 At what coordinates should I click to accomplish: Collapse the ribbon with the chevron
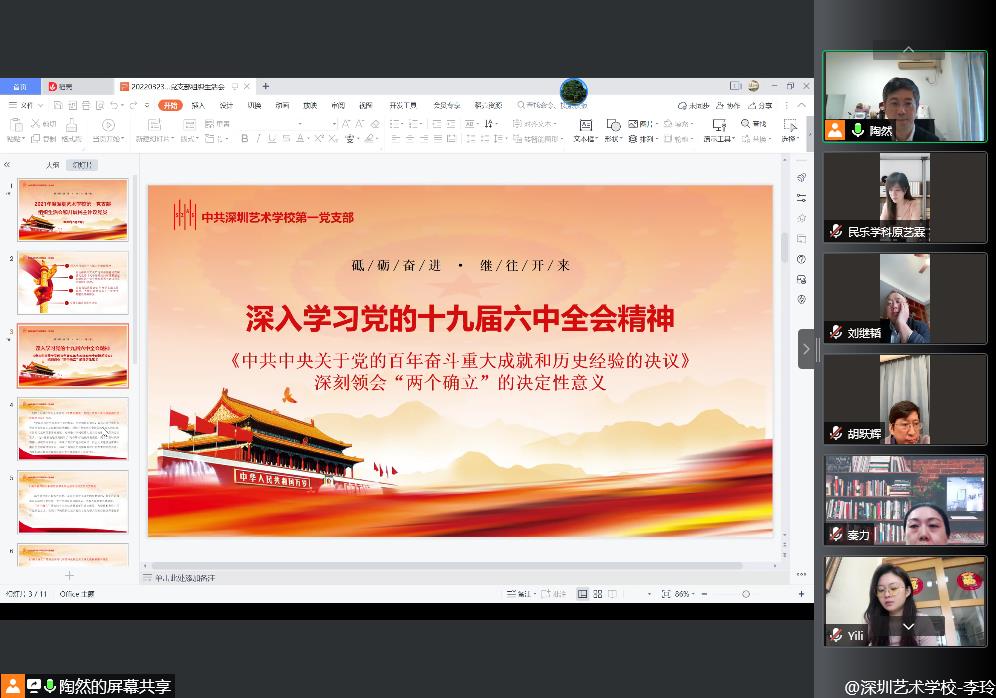point(802,105)
